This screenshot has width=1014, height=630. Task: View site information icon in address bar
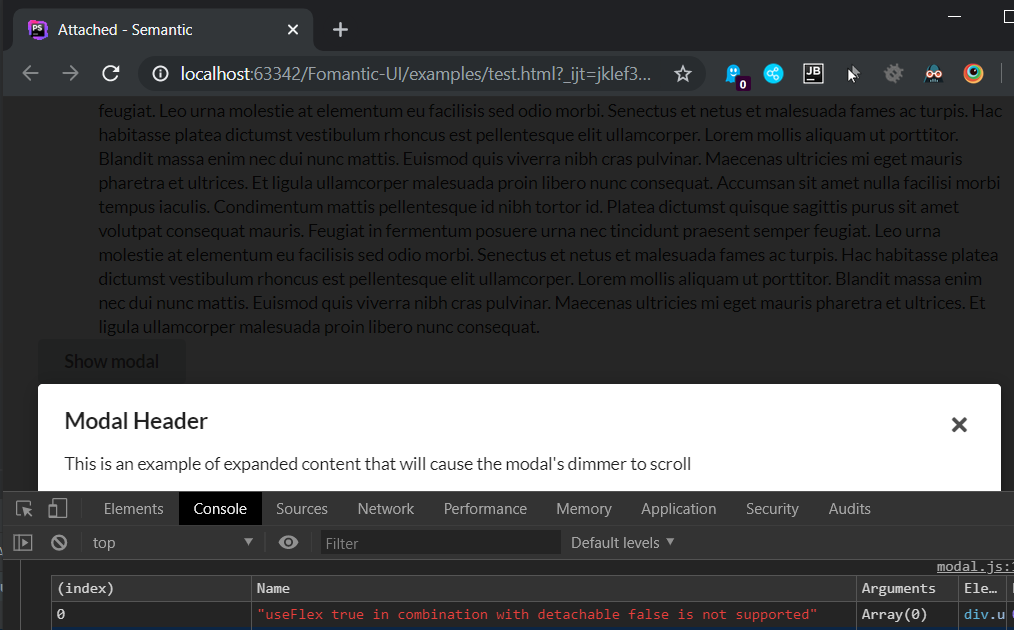[160, 74]
